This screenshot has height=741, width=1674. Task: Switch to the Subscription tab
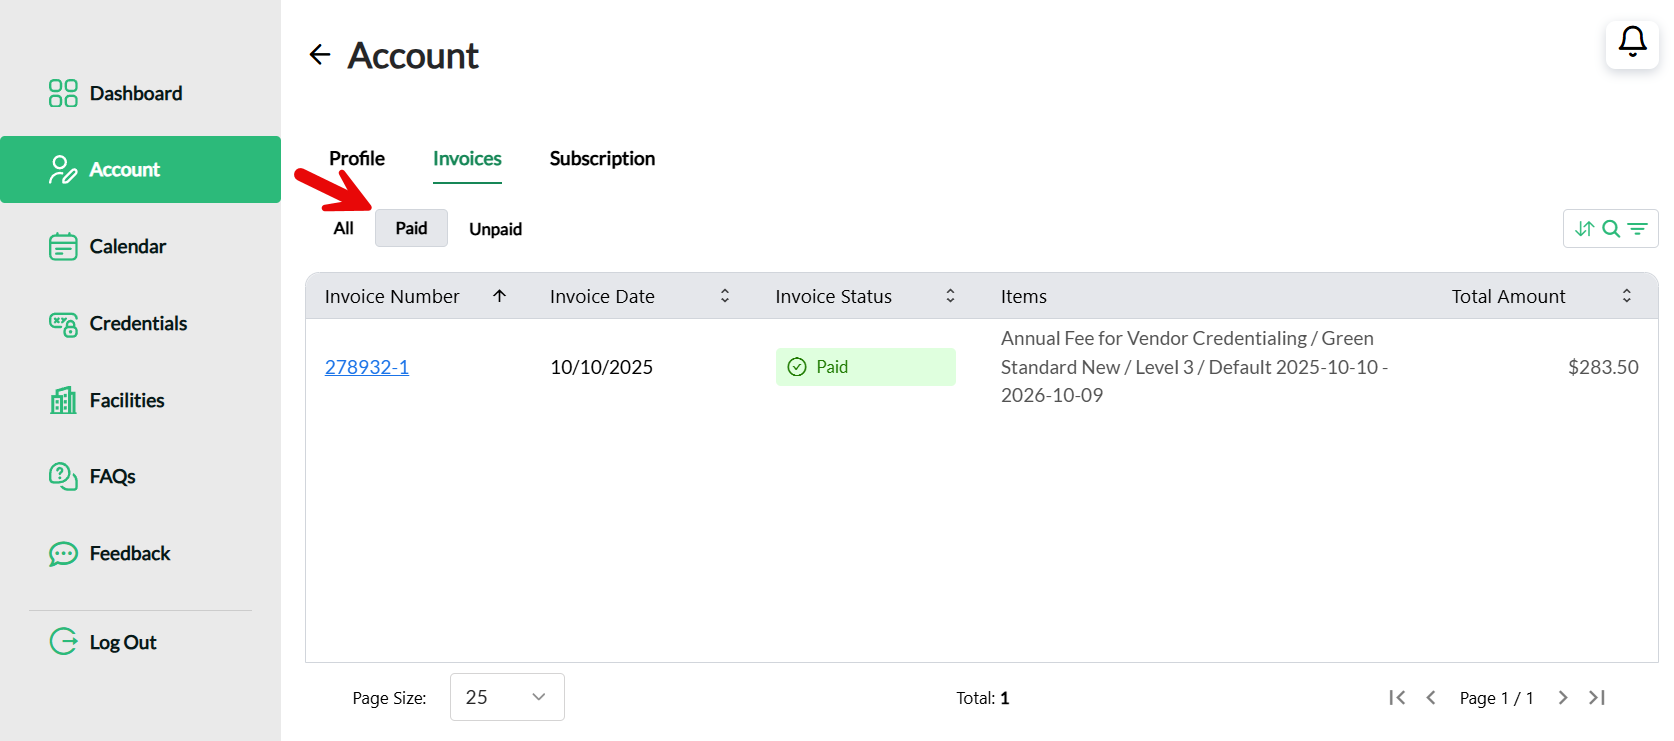(x=602, y=158)
